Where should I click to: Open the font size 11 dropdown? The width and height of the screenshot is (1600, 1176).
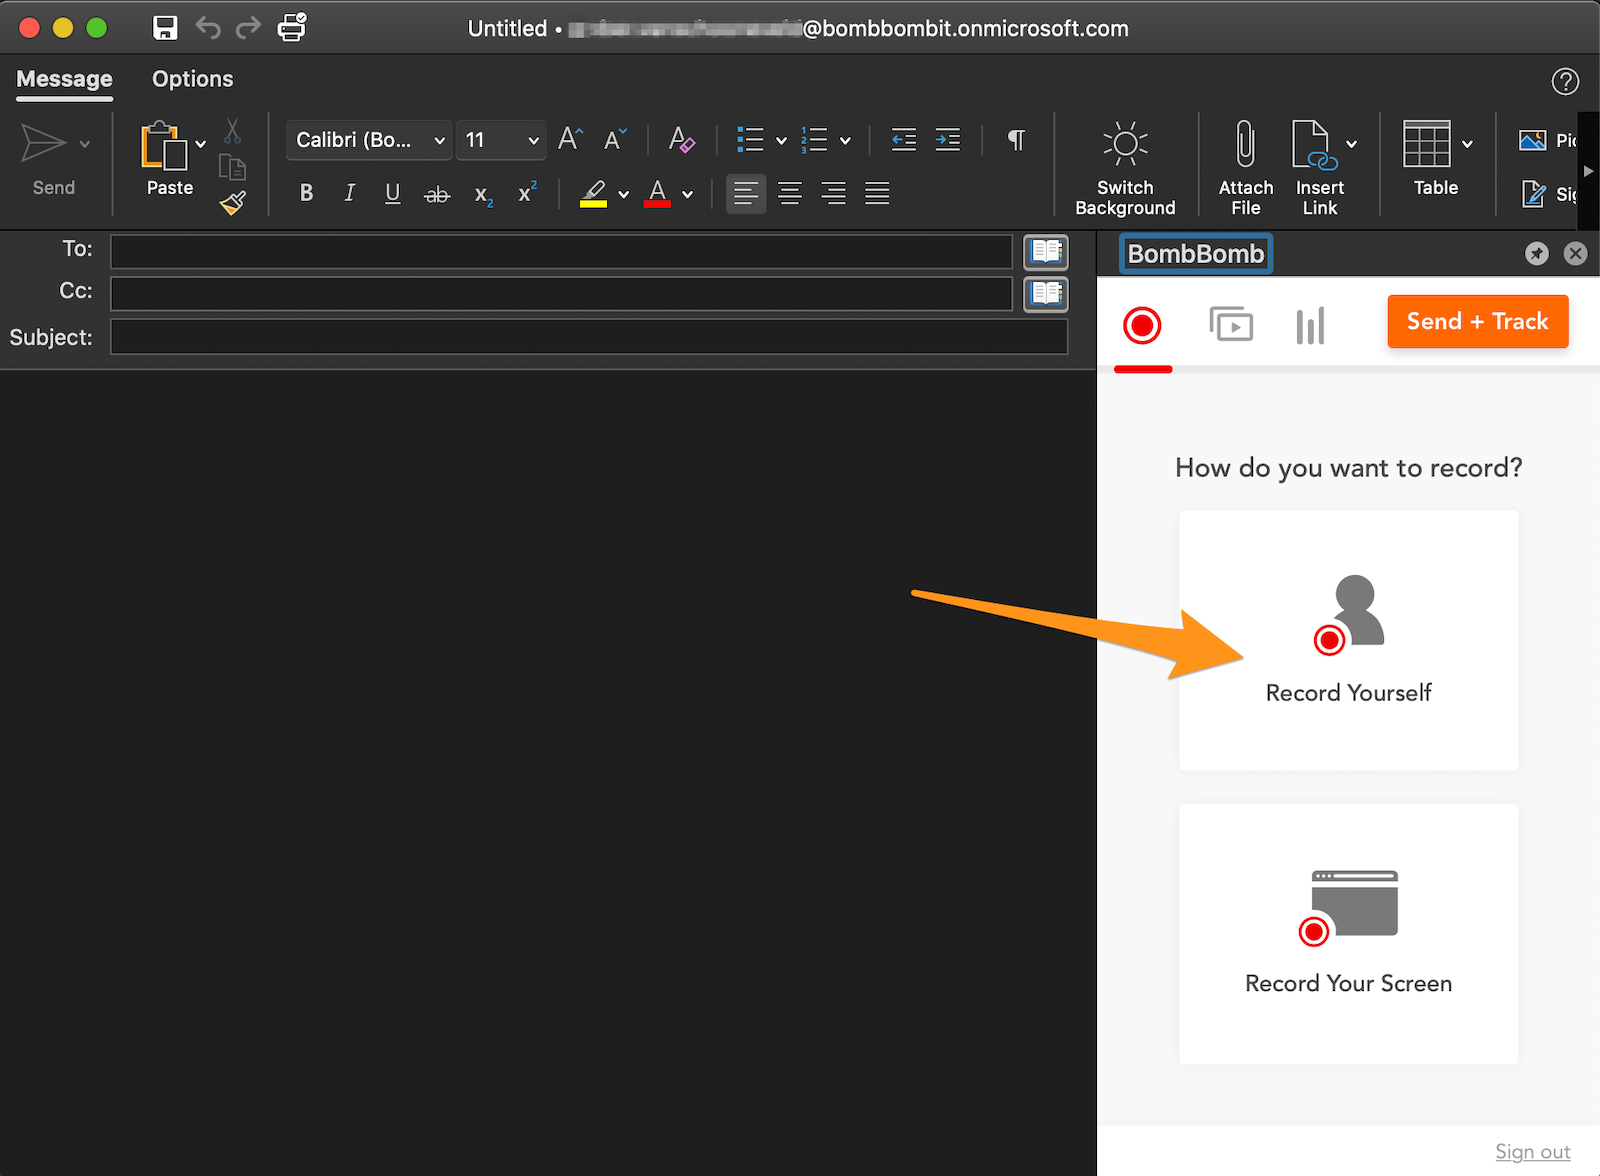click(500, 140)
